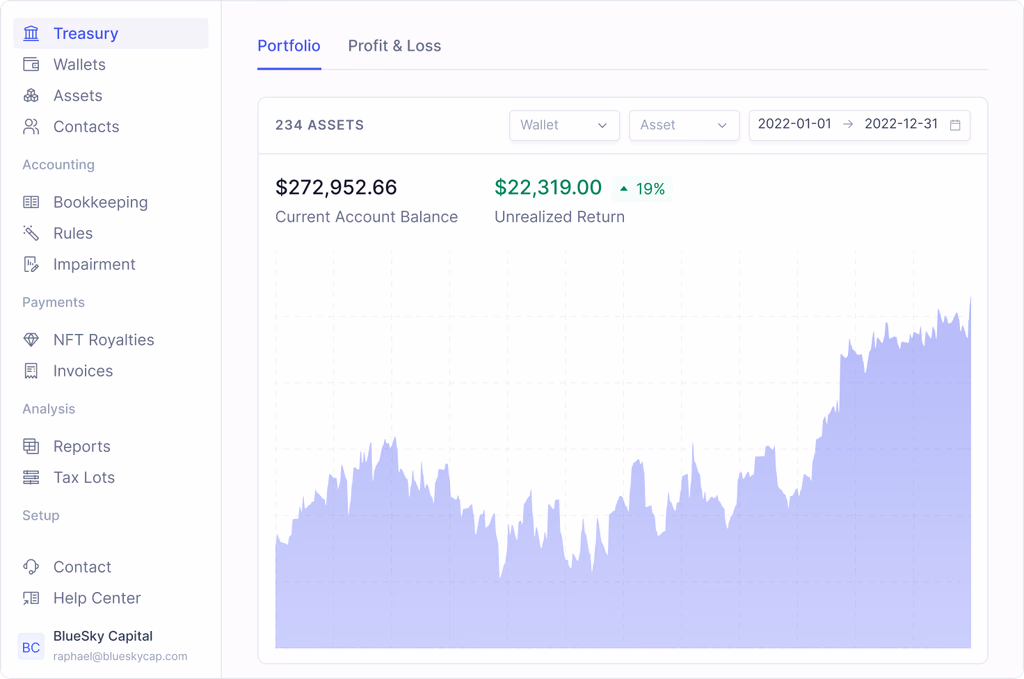Click the NFT Royalties diamond icon
This screenshot has height=679, width=1024.
(32, 340)
